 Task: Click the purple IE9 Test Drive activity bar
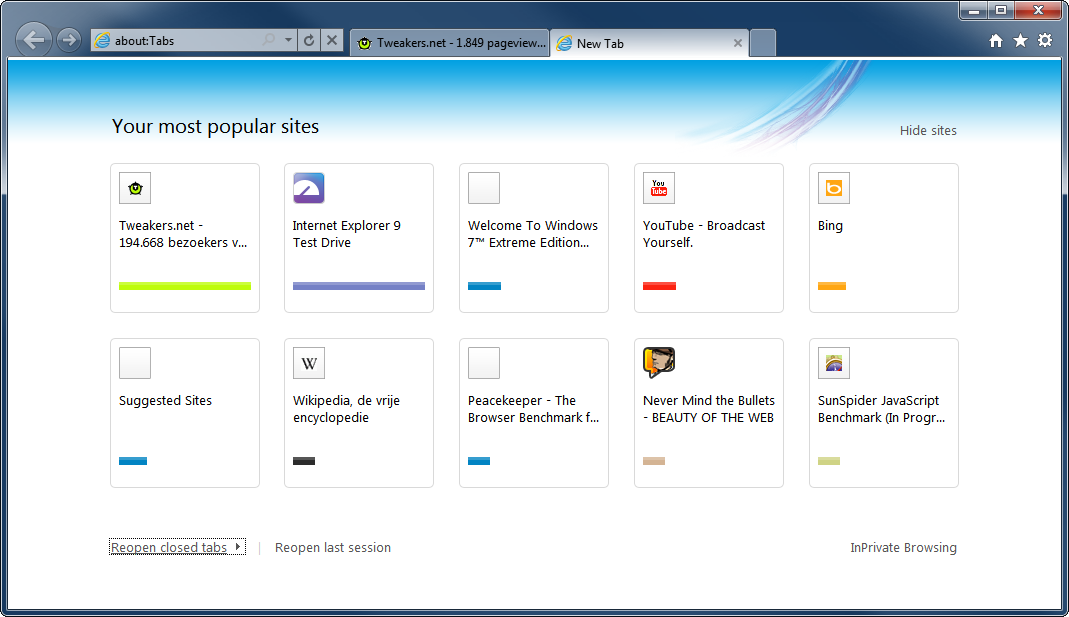click(359, 286)
